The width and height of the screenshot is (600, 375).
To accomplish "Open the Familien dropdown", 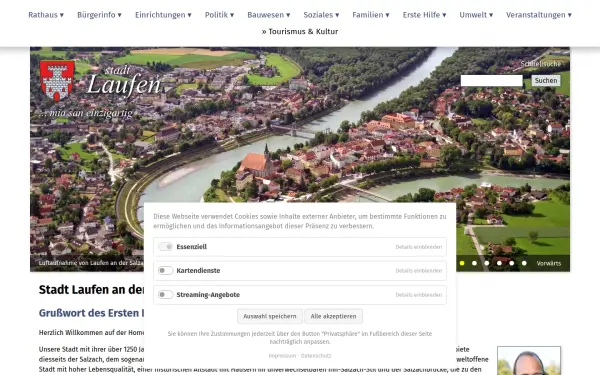I will (371, 15).
